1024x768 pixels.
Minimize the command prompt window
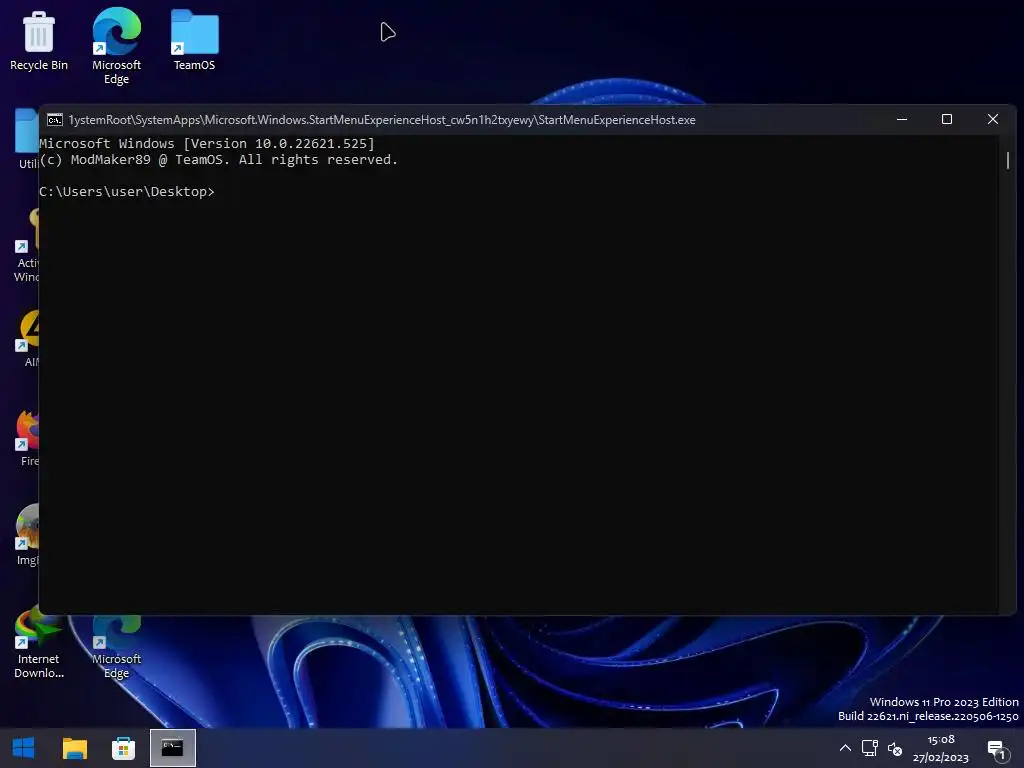pyautogui.click(x=902, y=120)
